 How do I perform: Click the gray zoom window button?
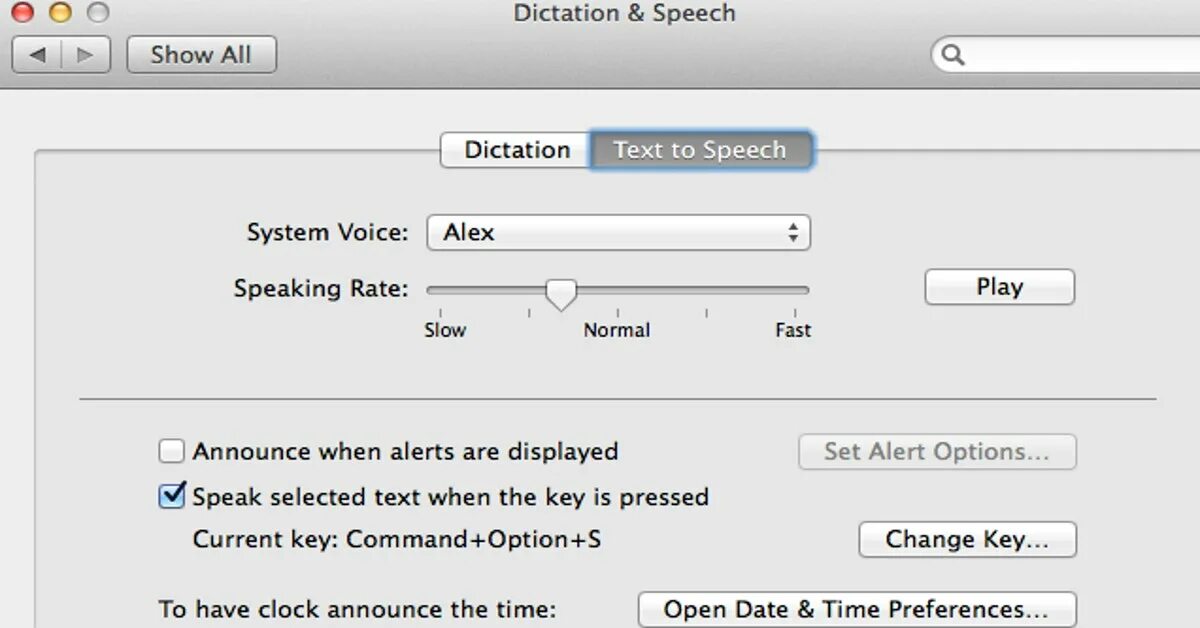97,13
